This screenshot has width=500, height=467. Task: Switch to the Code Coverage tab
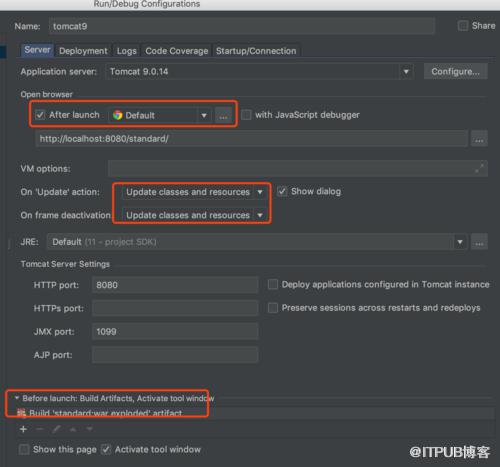point(177,51)
